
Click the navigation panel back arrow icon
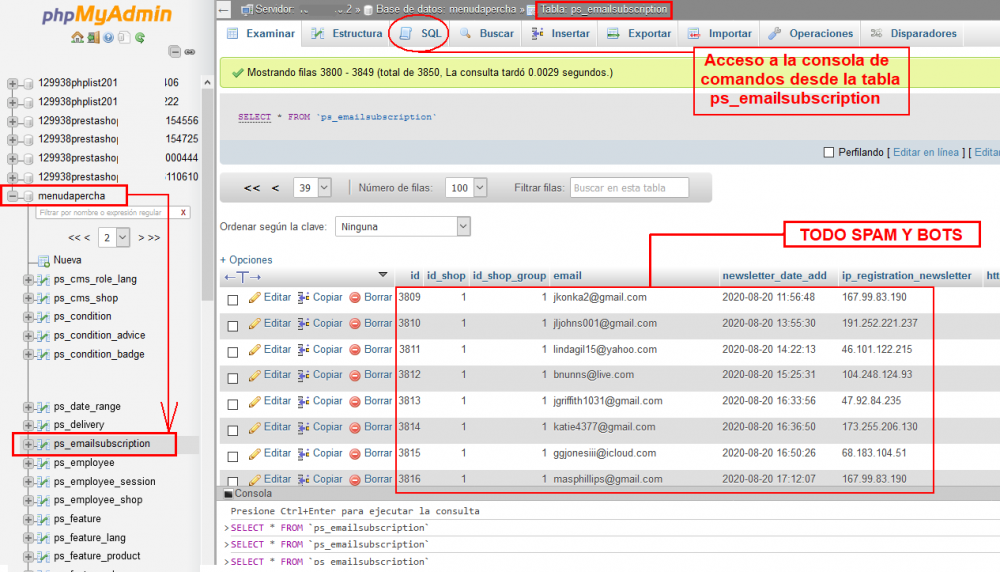(223, 9)
